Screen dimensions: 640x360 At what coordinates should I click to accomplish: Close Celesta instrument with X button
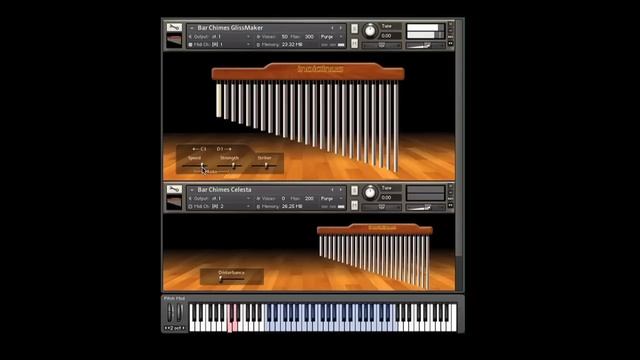(x=451, y=186)
